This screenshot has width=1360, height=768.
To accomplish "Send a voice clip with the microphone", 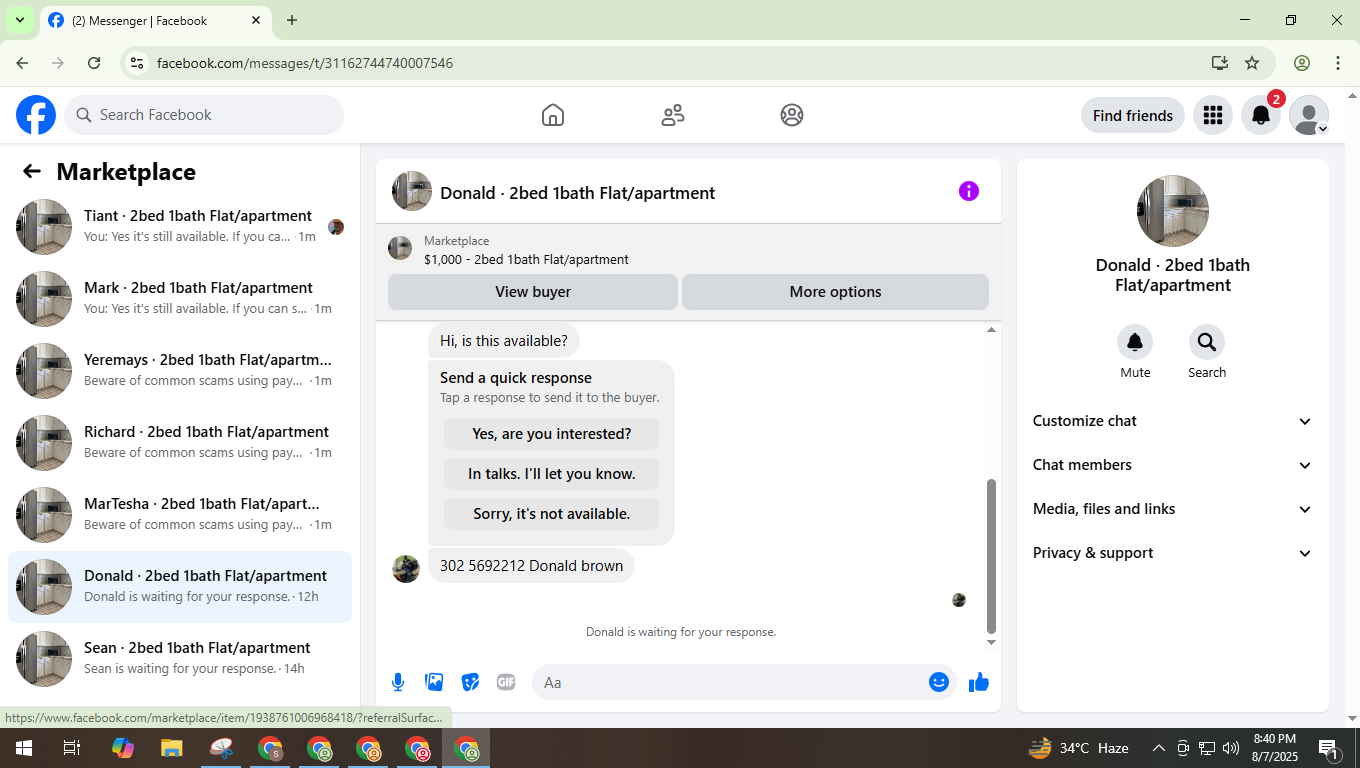I will pos(398,682).
